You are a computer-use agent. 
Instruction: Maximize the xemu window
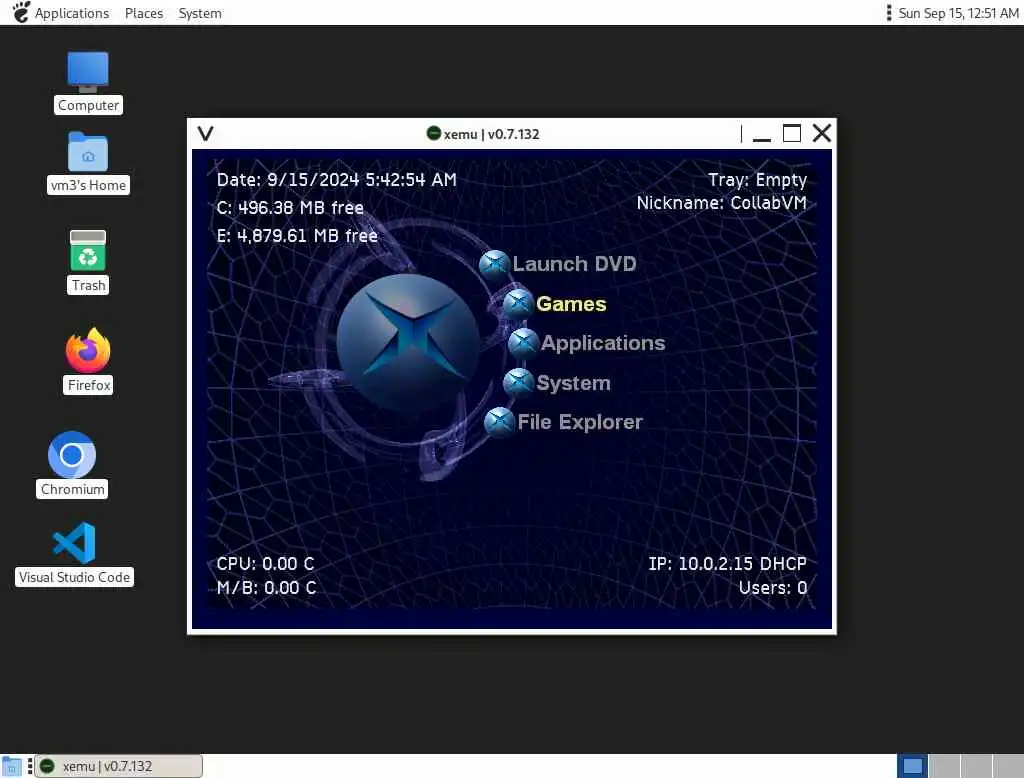tap(792, 133)
